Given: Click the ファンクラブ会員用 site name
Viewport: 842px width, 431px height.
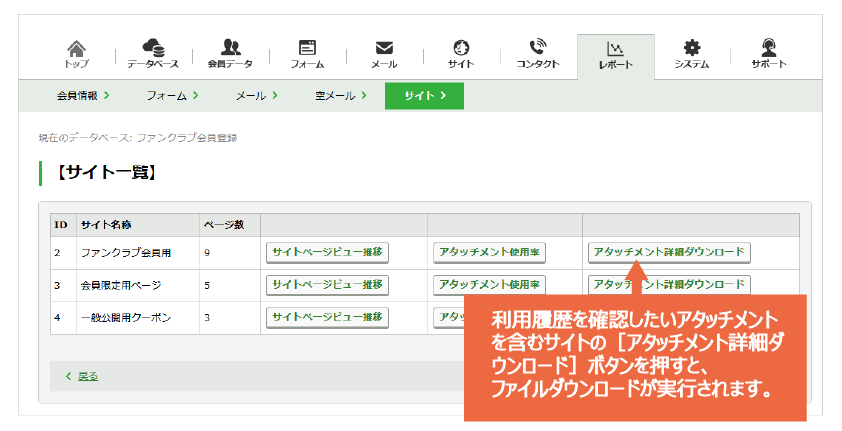Looking at the screenshot, I should point(126,253).
